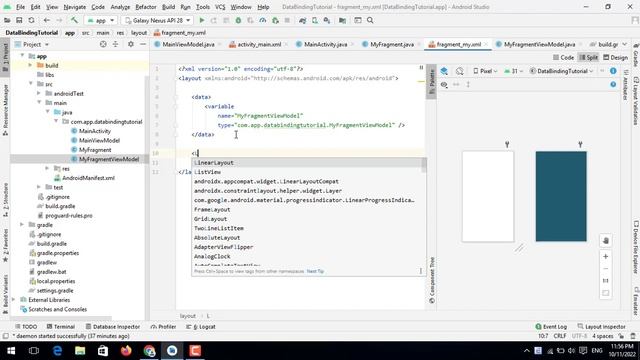
Task: Expand the gradle folder in the tree
Action: coord(22,225)
